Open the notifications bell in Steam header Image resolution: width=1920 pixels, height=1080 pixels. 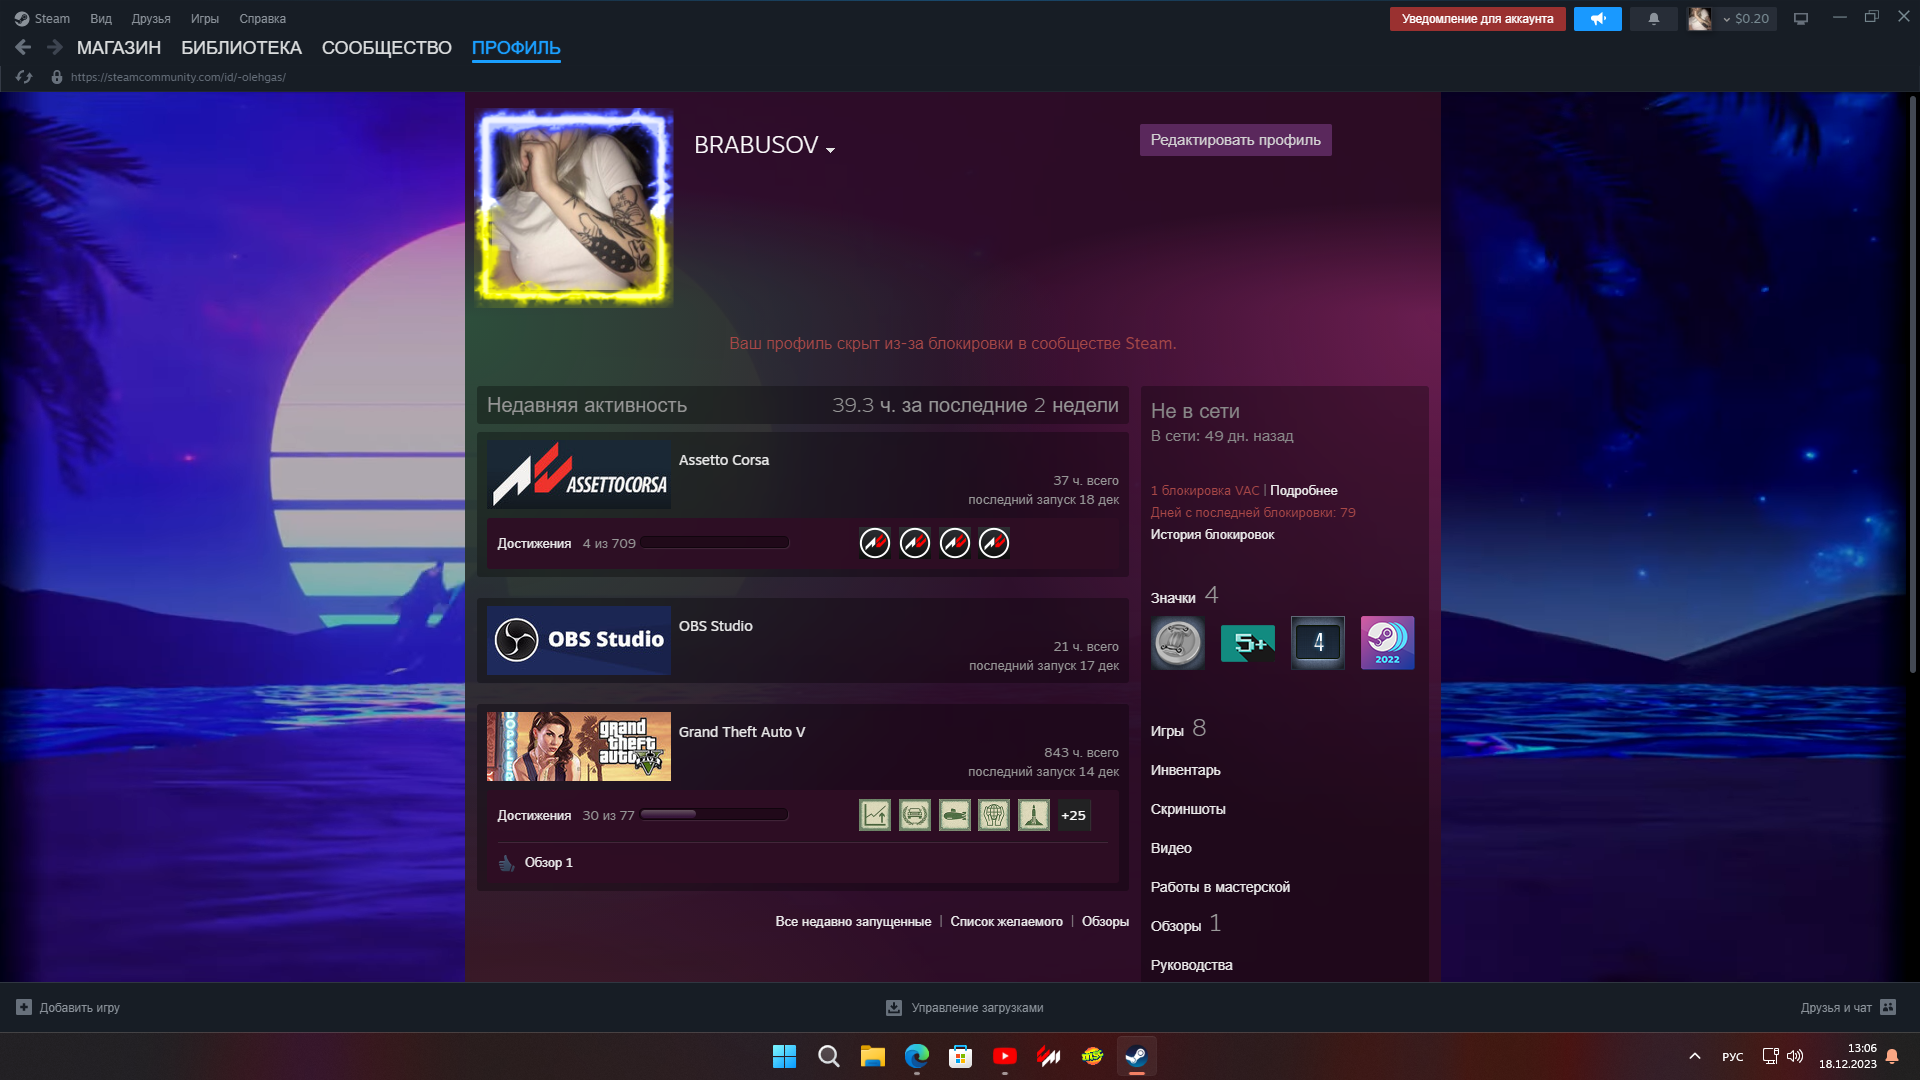[1653, 19]
